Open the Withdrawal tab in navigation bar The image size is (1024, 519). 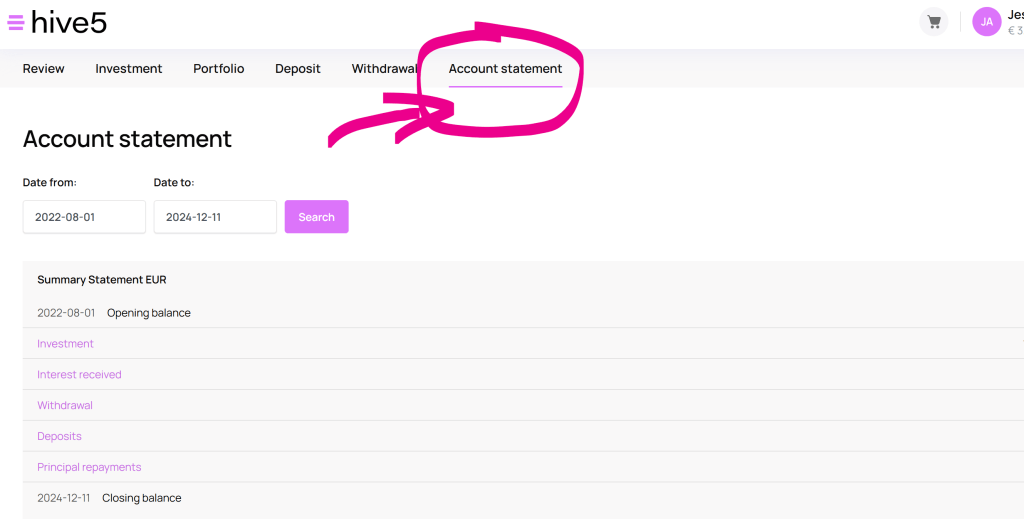coord(384,69)
